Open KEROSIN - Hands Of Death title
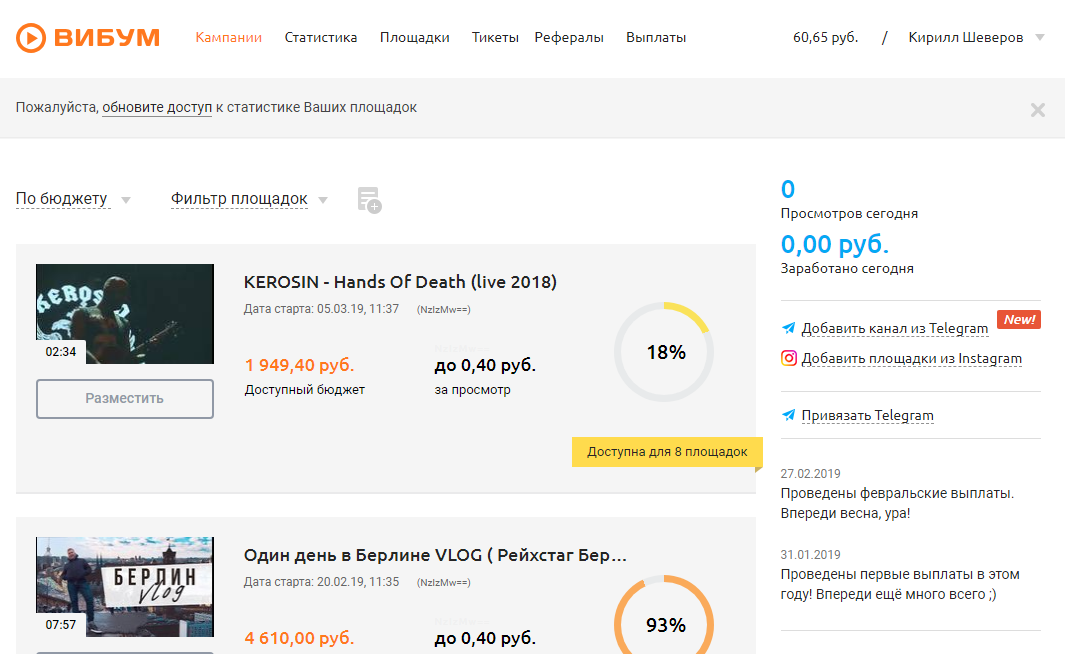Screen dimensions: 1065x654 400,282
